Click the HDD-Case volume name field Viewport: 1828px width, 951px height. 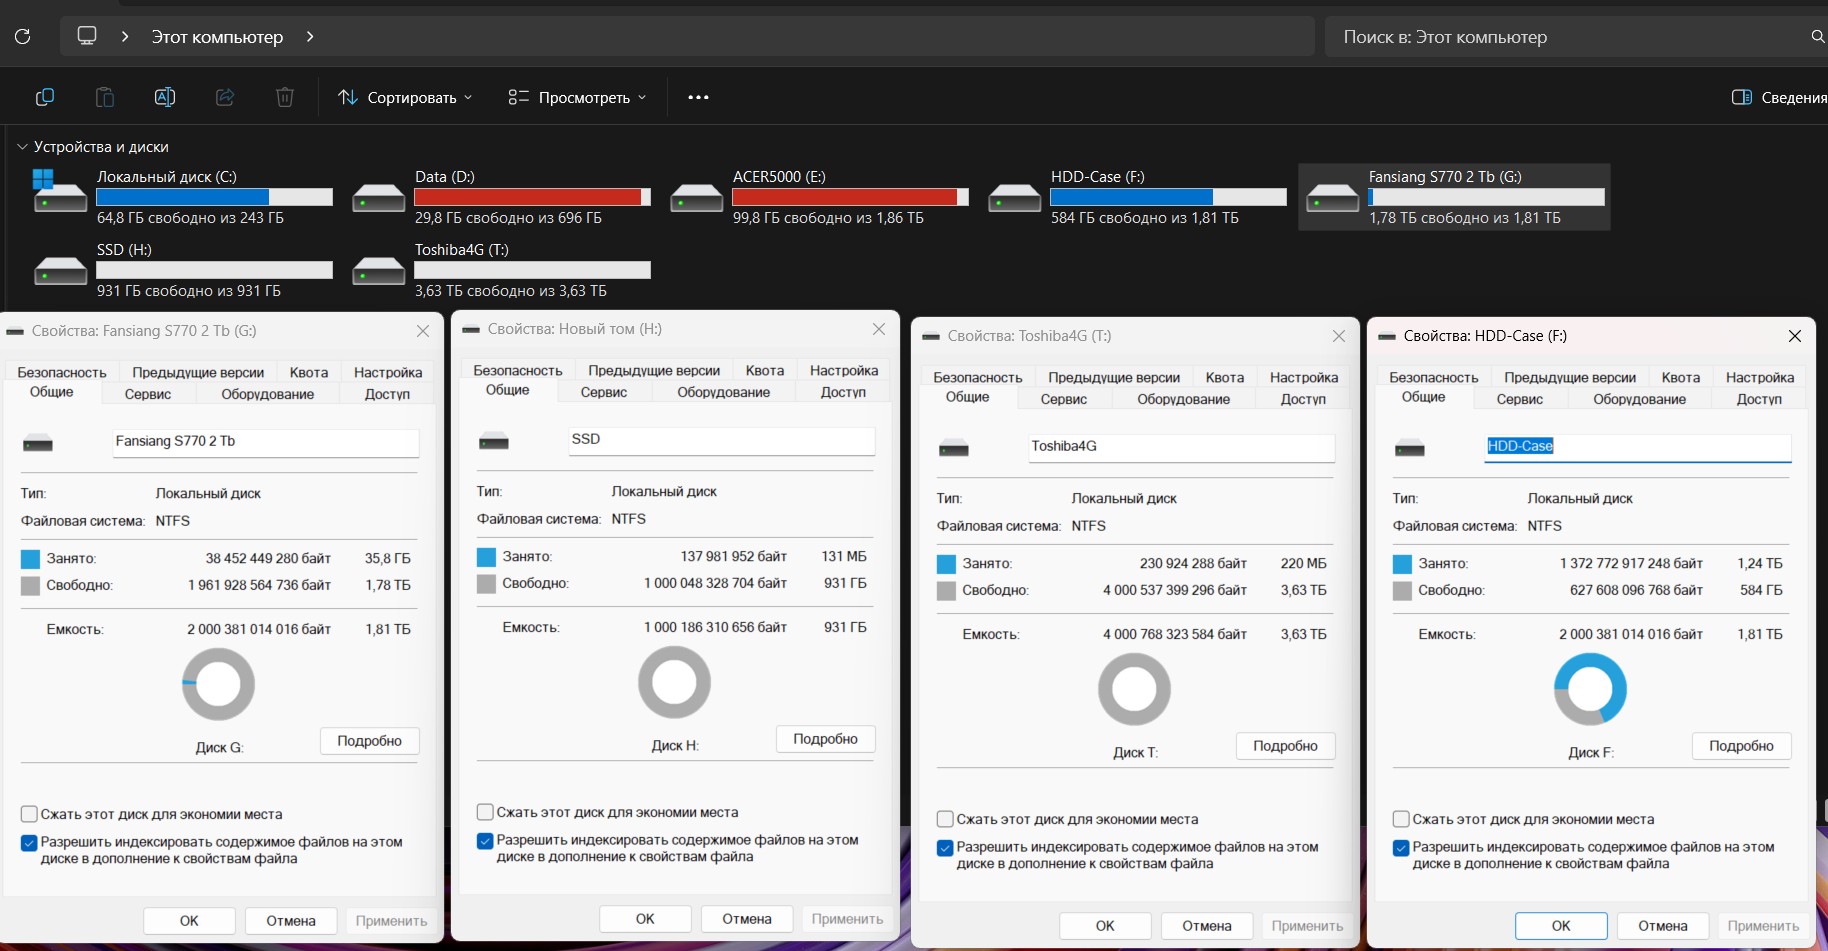tap(1637, 446)
